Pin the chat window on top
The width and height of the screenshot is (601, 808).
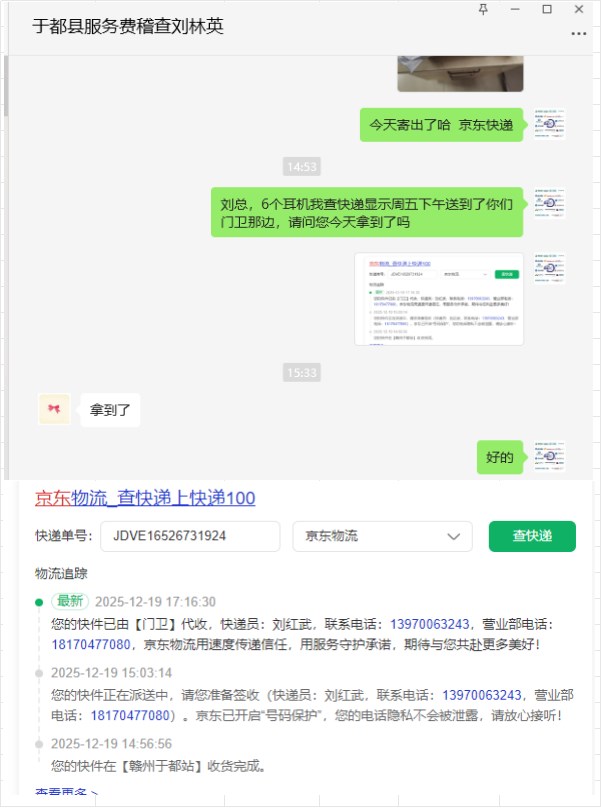pos(483,9)
